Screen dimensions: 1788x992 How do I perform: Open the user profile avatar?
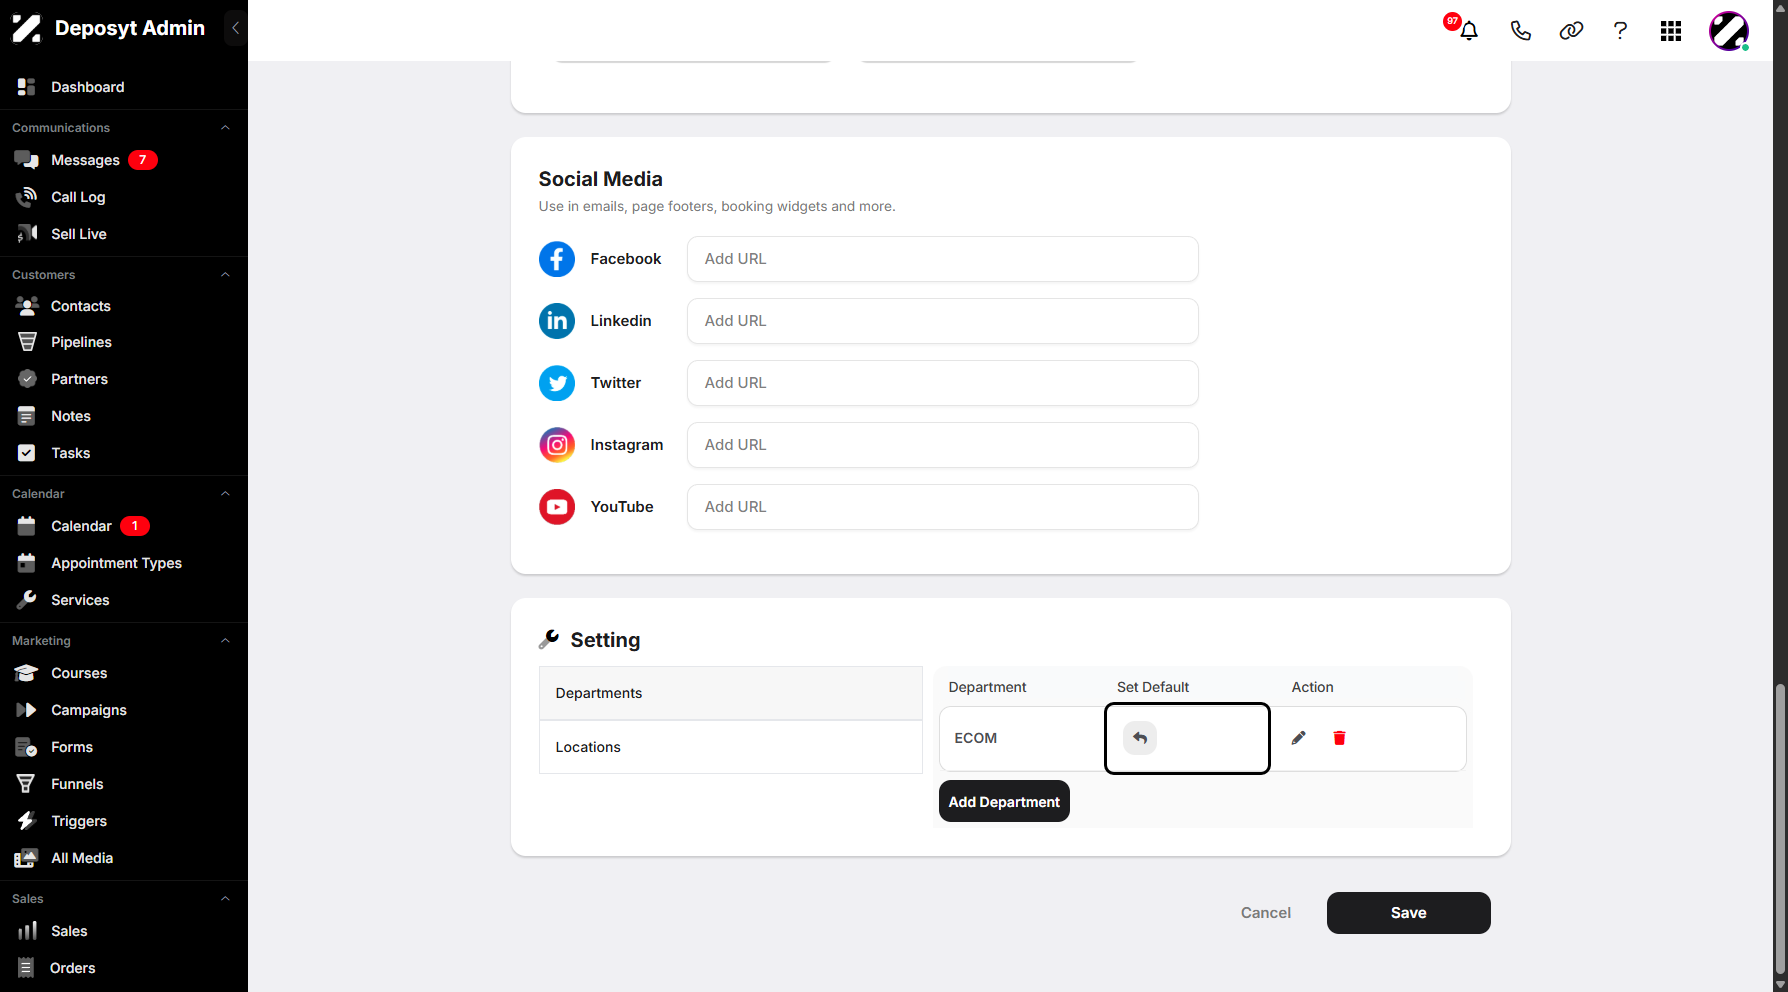tap(1729, 31)
